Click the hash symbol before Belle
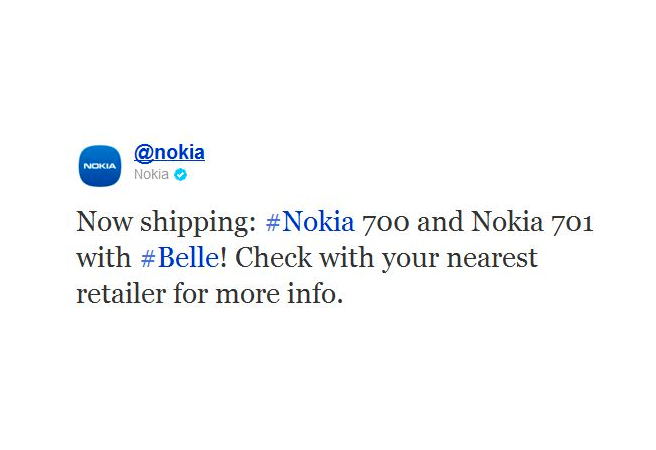 tap(148, 258)
